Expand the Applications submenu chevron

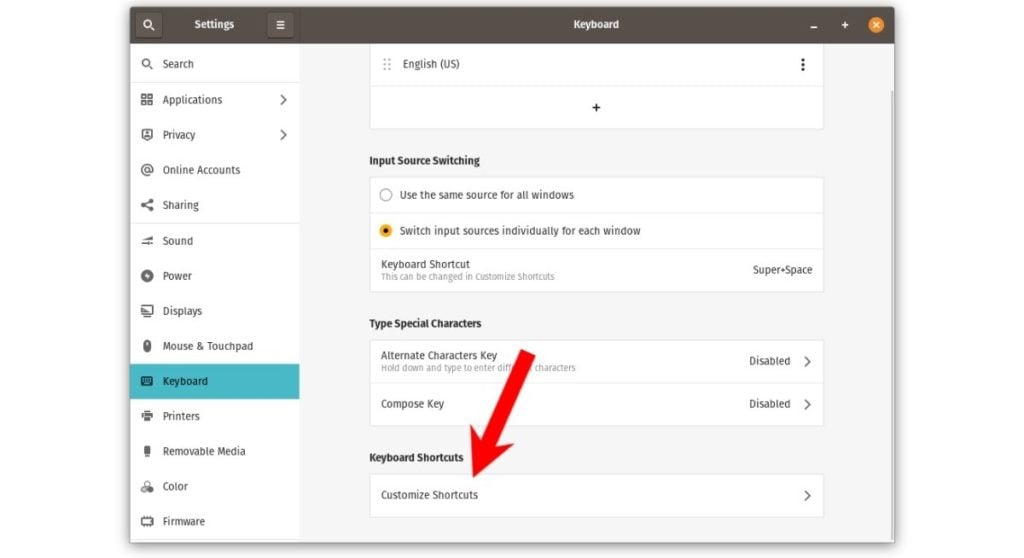pyautogui.click(x=283, y=100)
